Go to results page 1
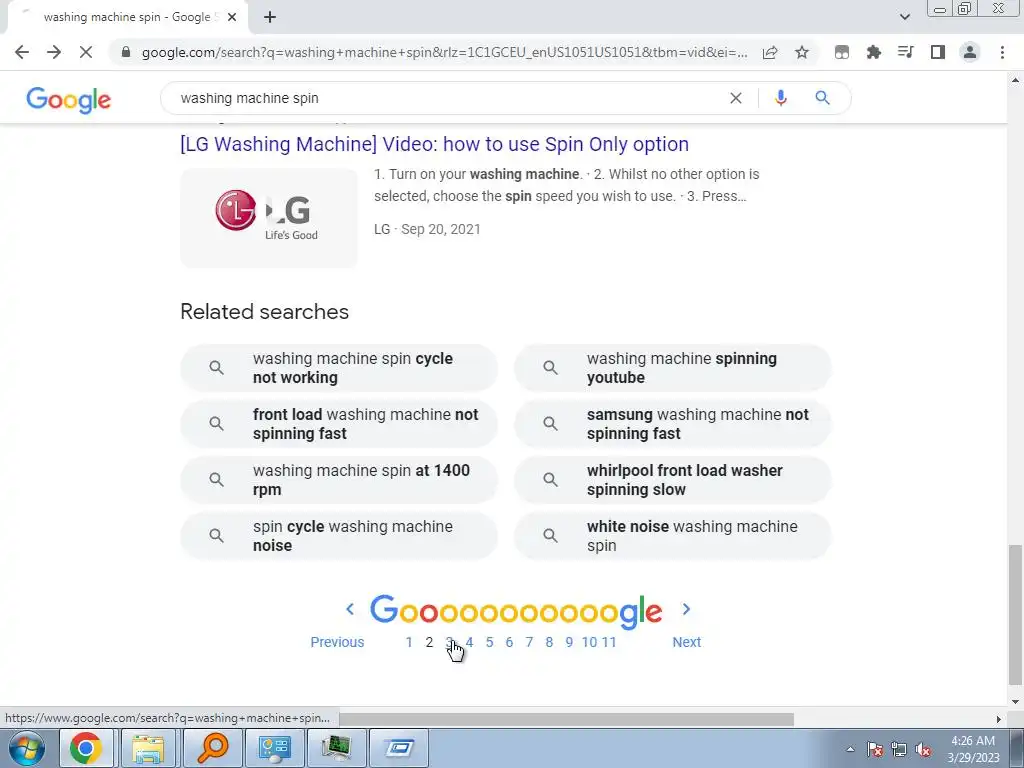The image size is (1024, 768). point(409,642)
